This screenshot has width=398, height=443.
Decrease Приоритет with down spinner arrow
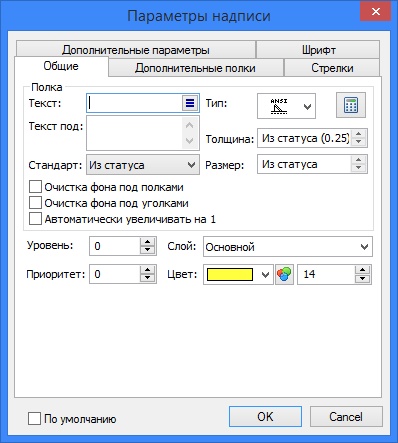pyautogui.click(x=148, y=278)
